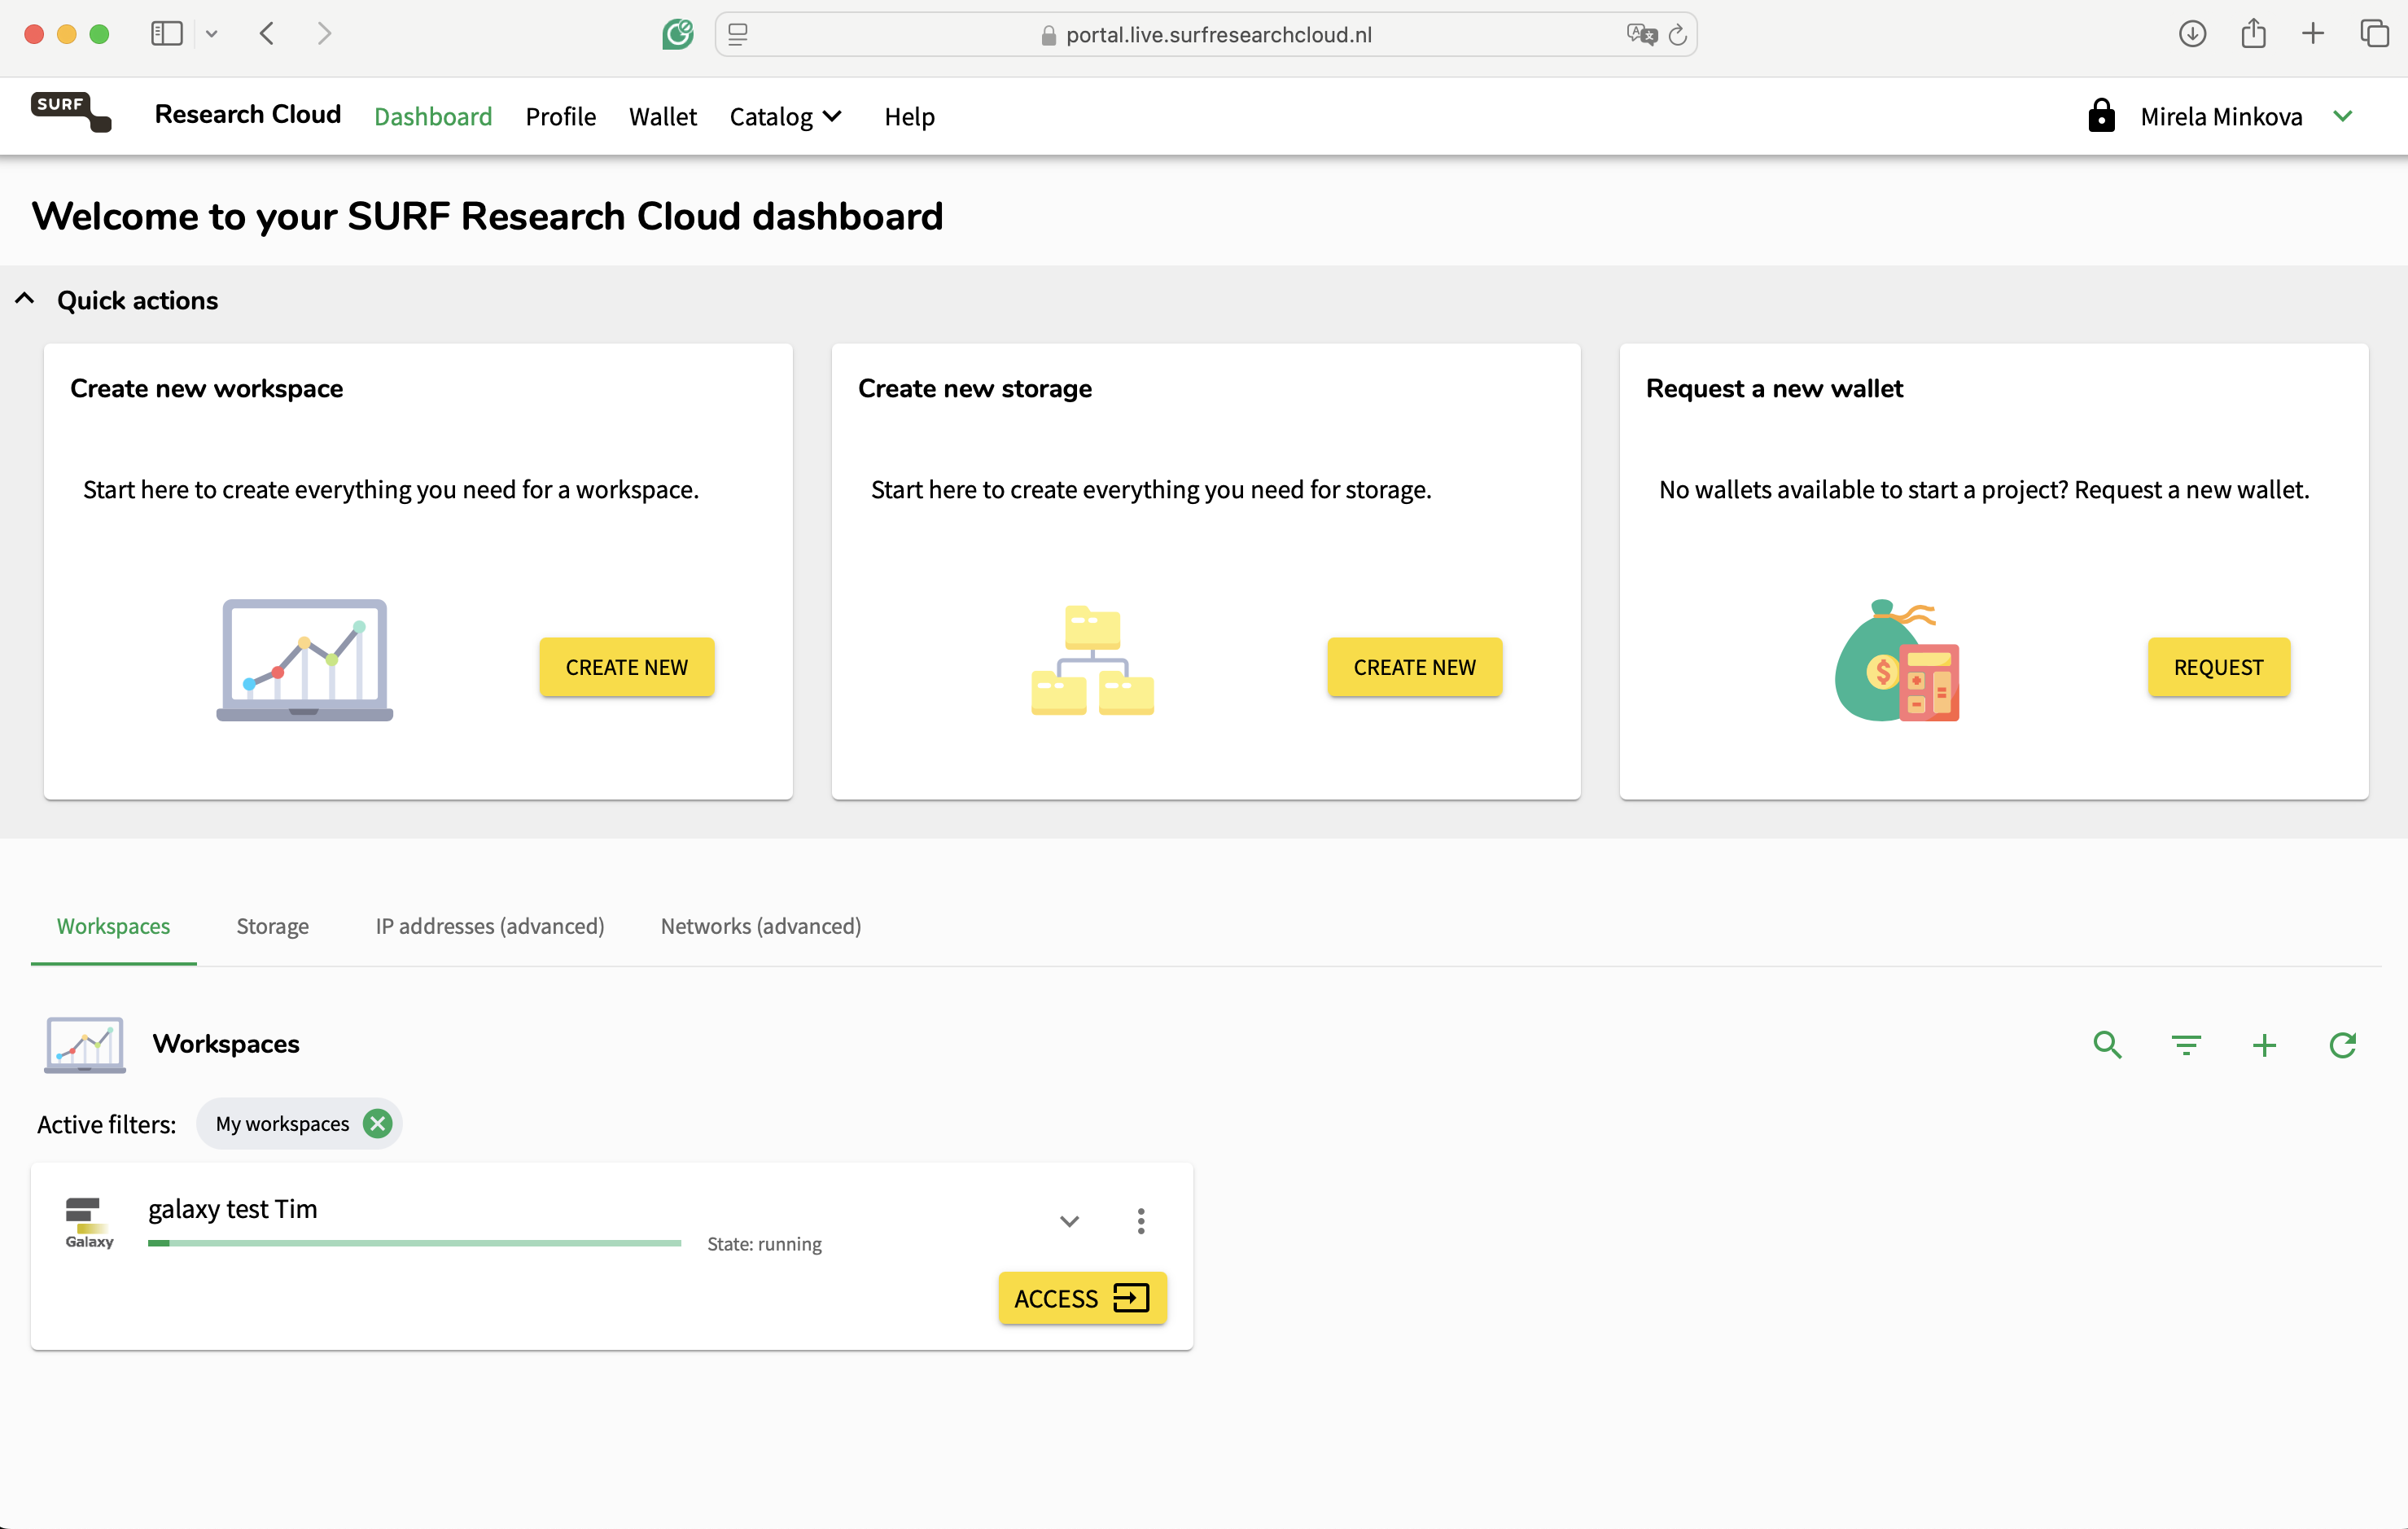The height and width of the screenshot is (1529, 2408).
Task: Click the Create new workspace heading
Action: pyautogui.click(x=206, y=388)
